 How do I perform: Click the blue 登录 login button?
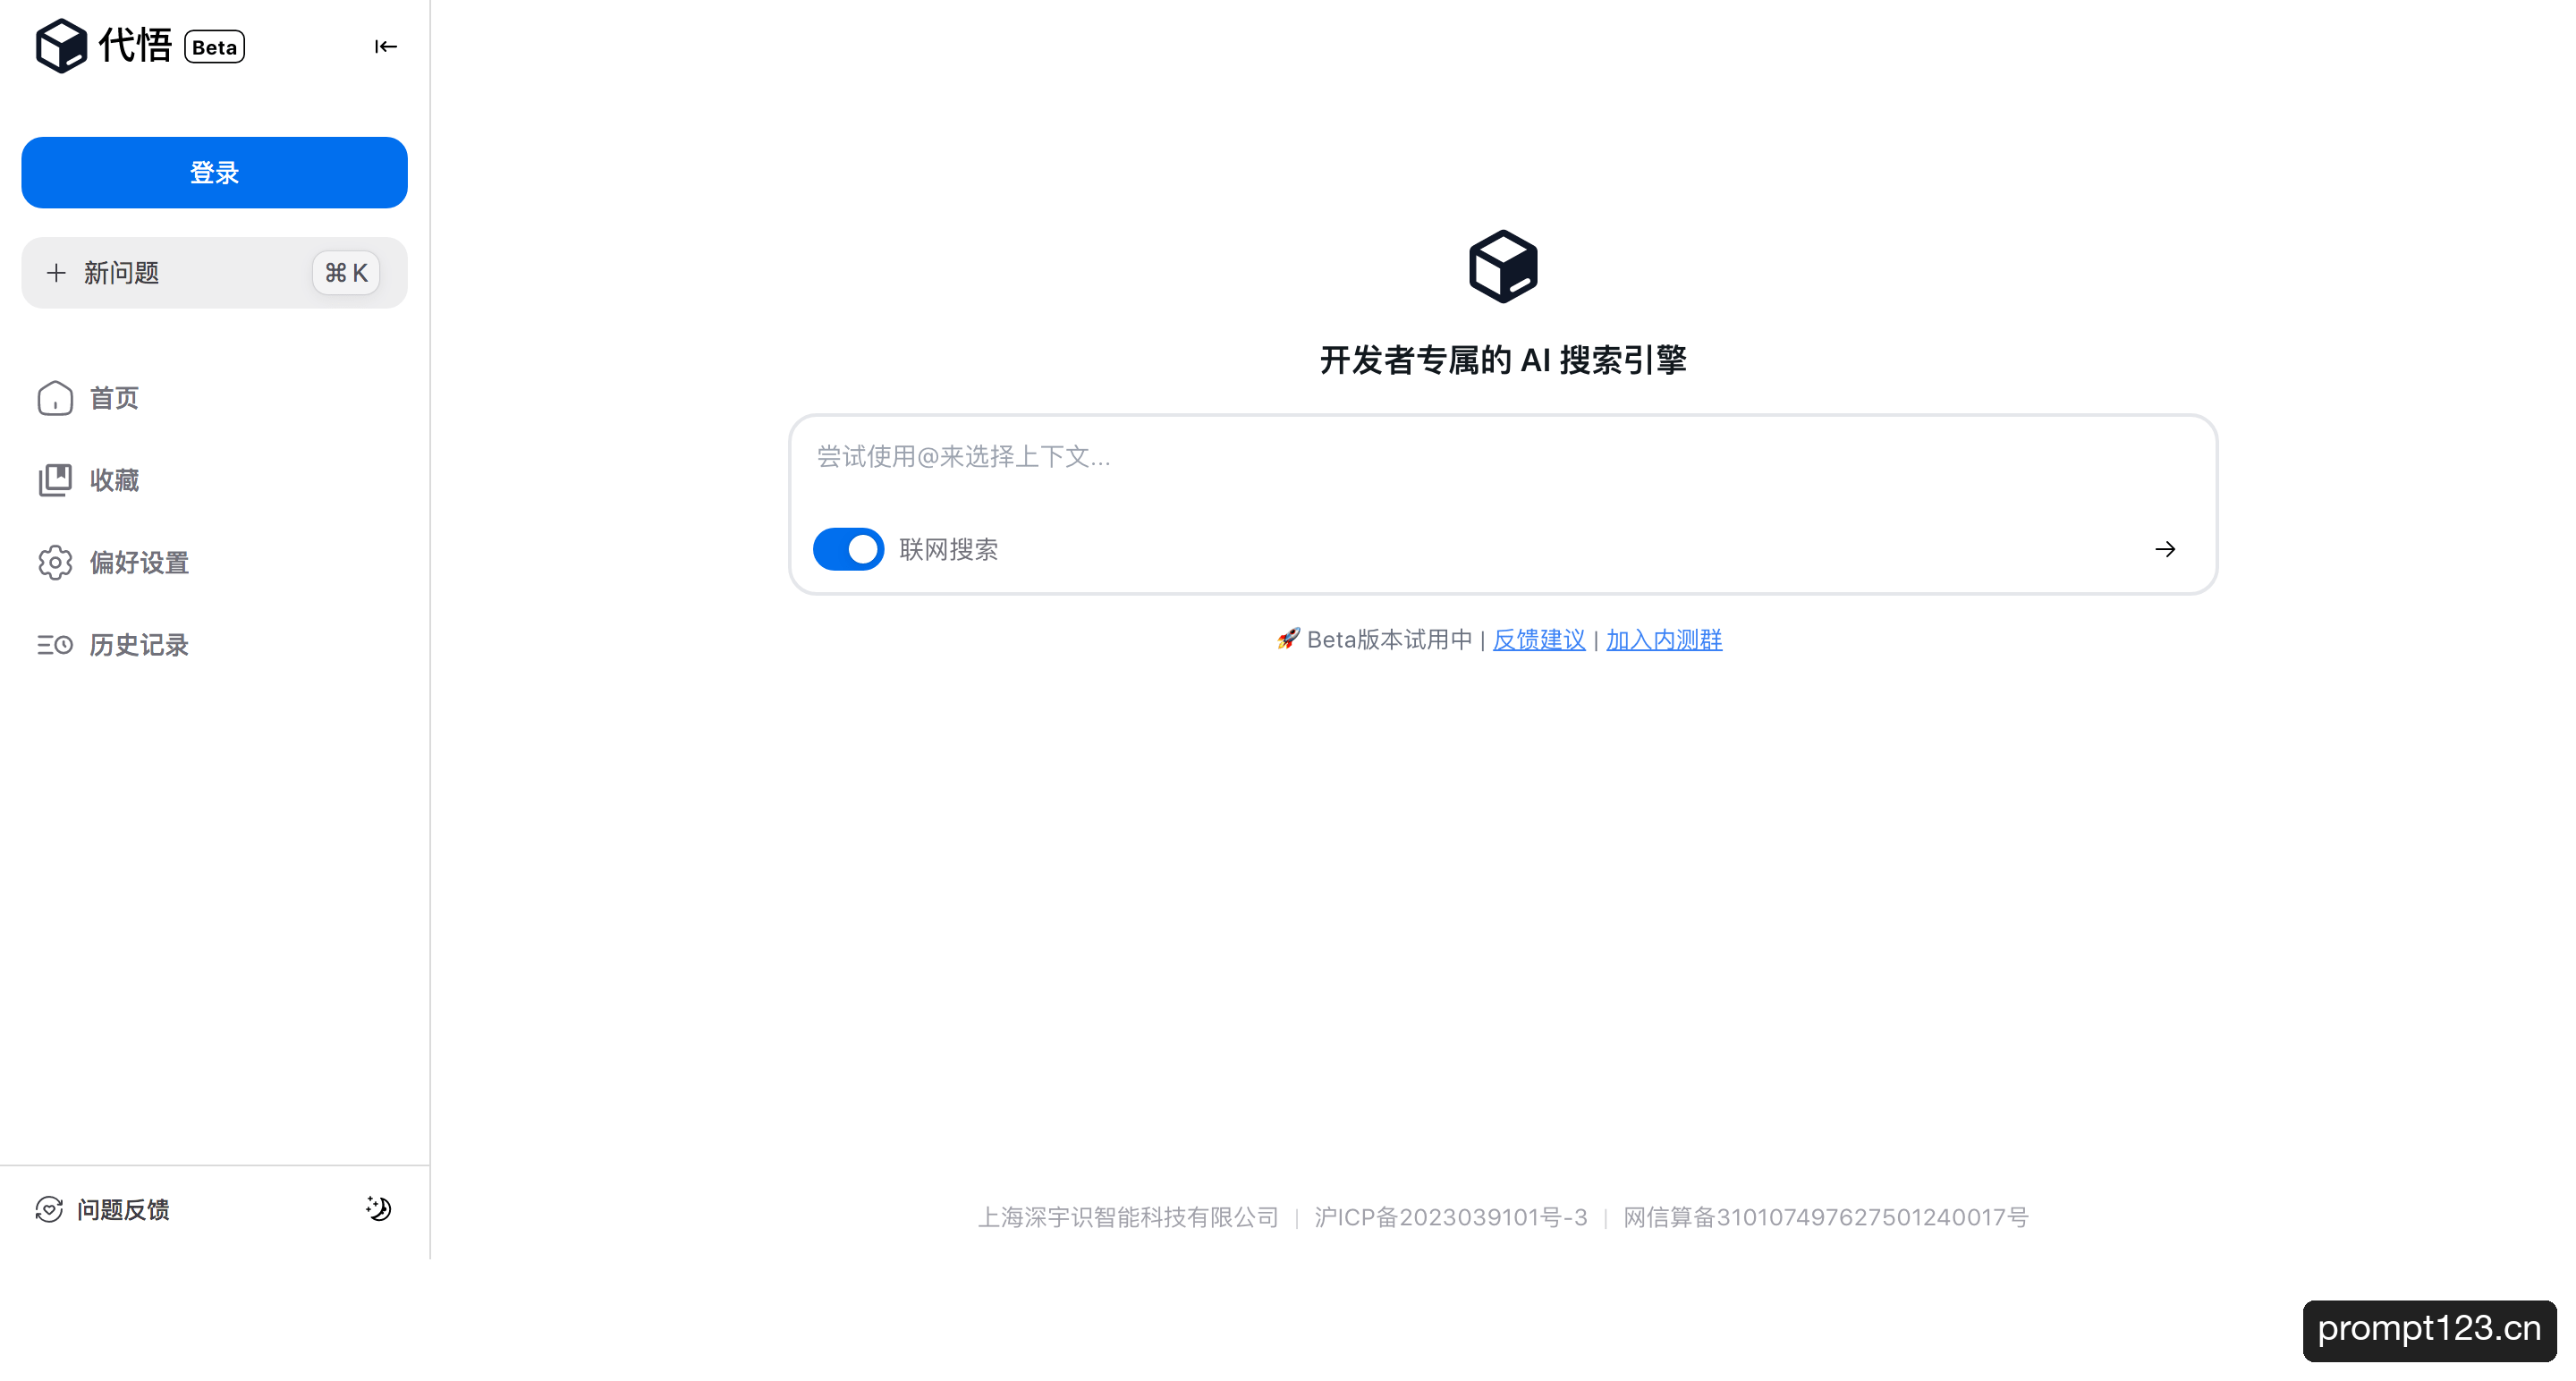[214, 173]
